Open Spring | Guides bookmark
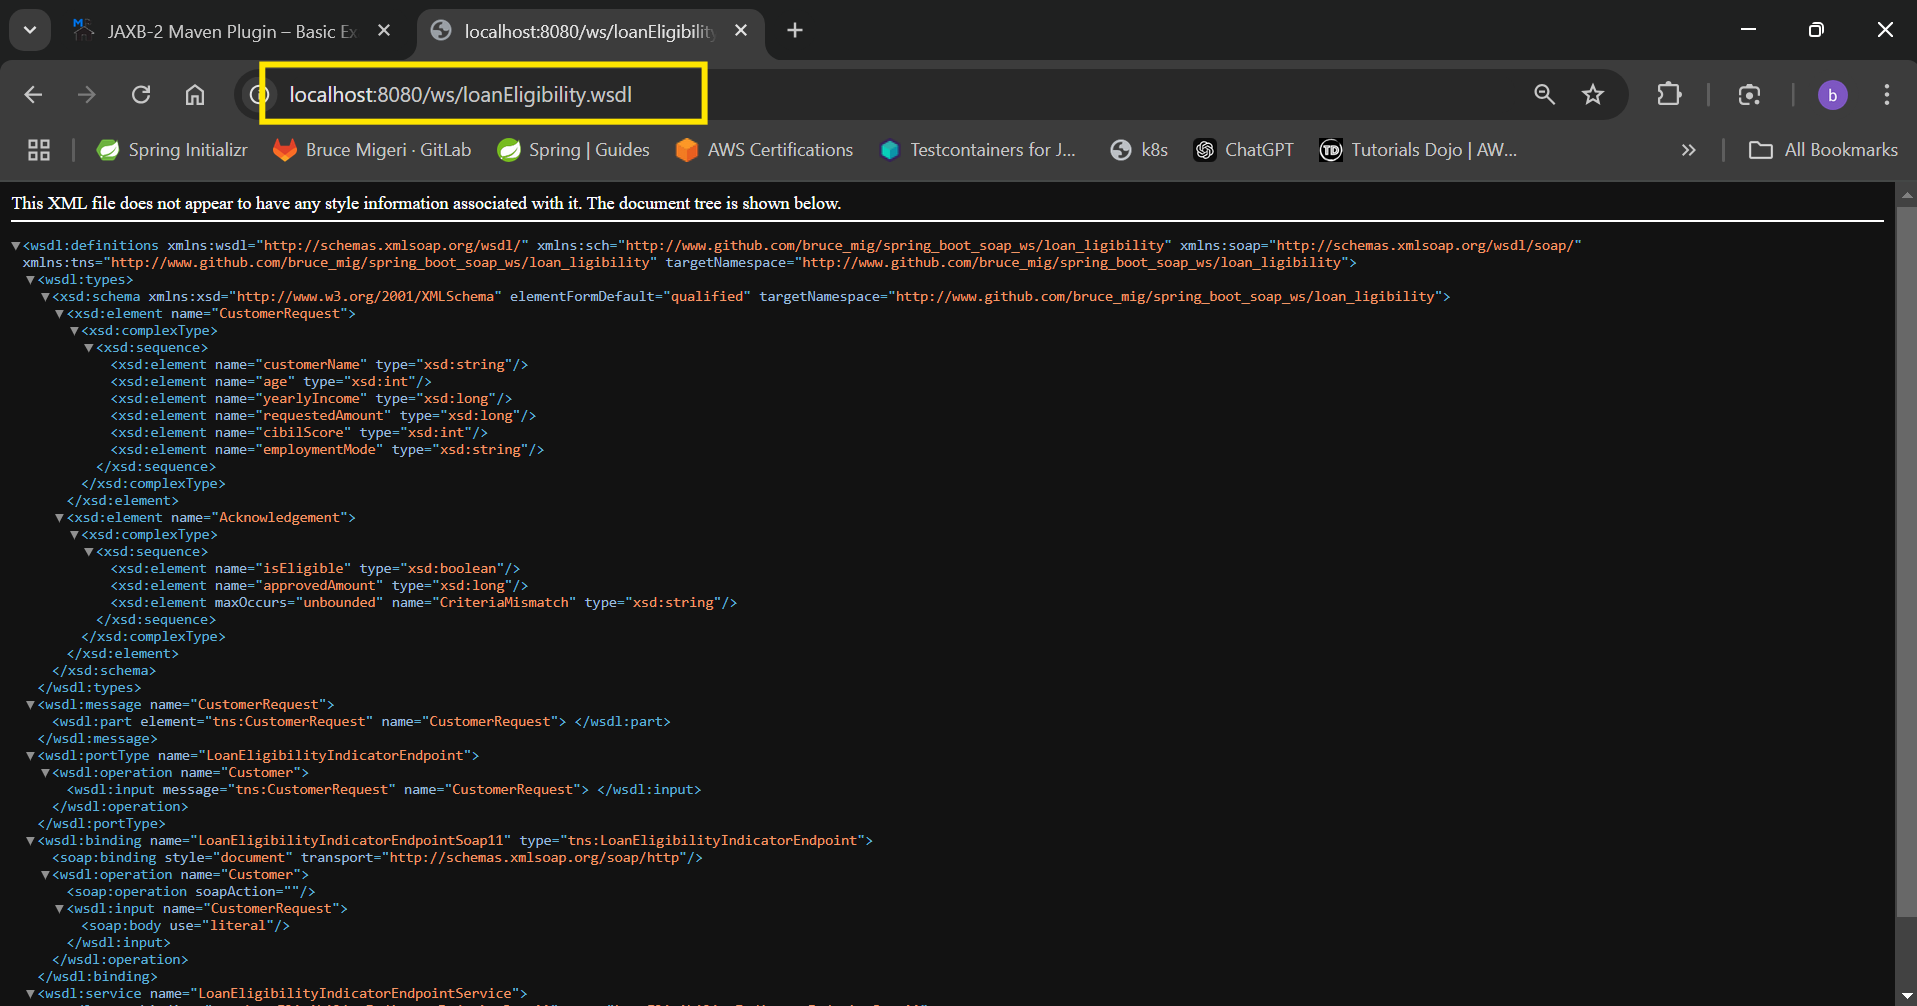The height and width of the screenshot is (1006, 1917). point(573,150)
